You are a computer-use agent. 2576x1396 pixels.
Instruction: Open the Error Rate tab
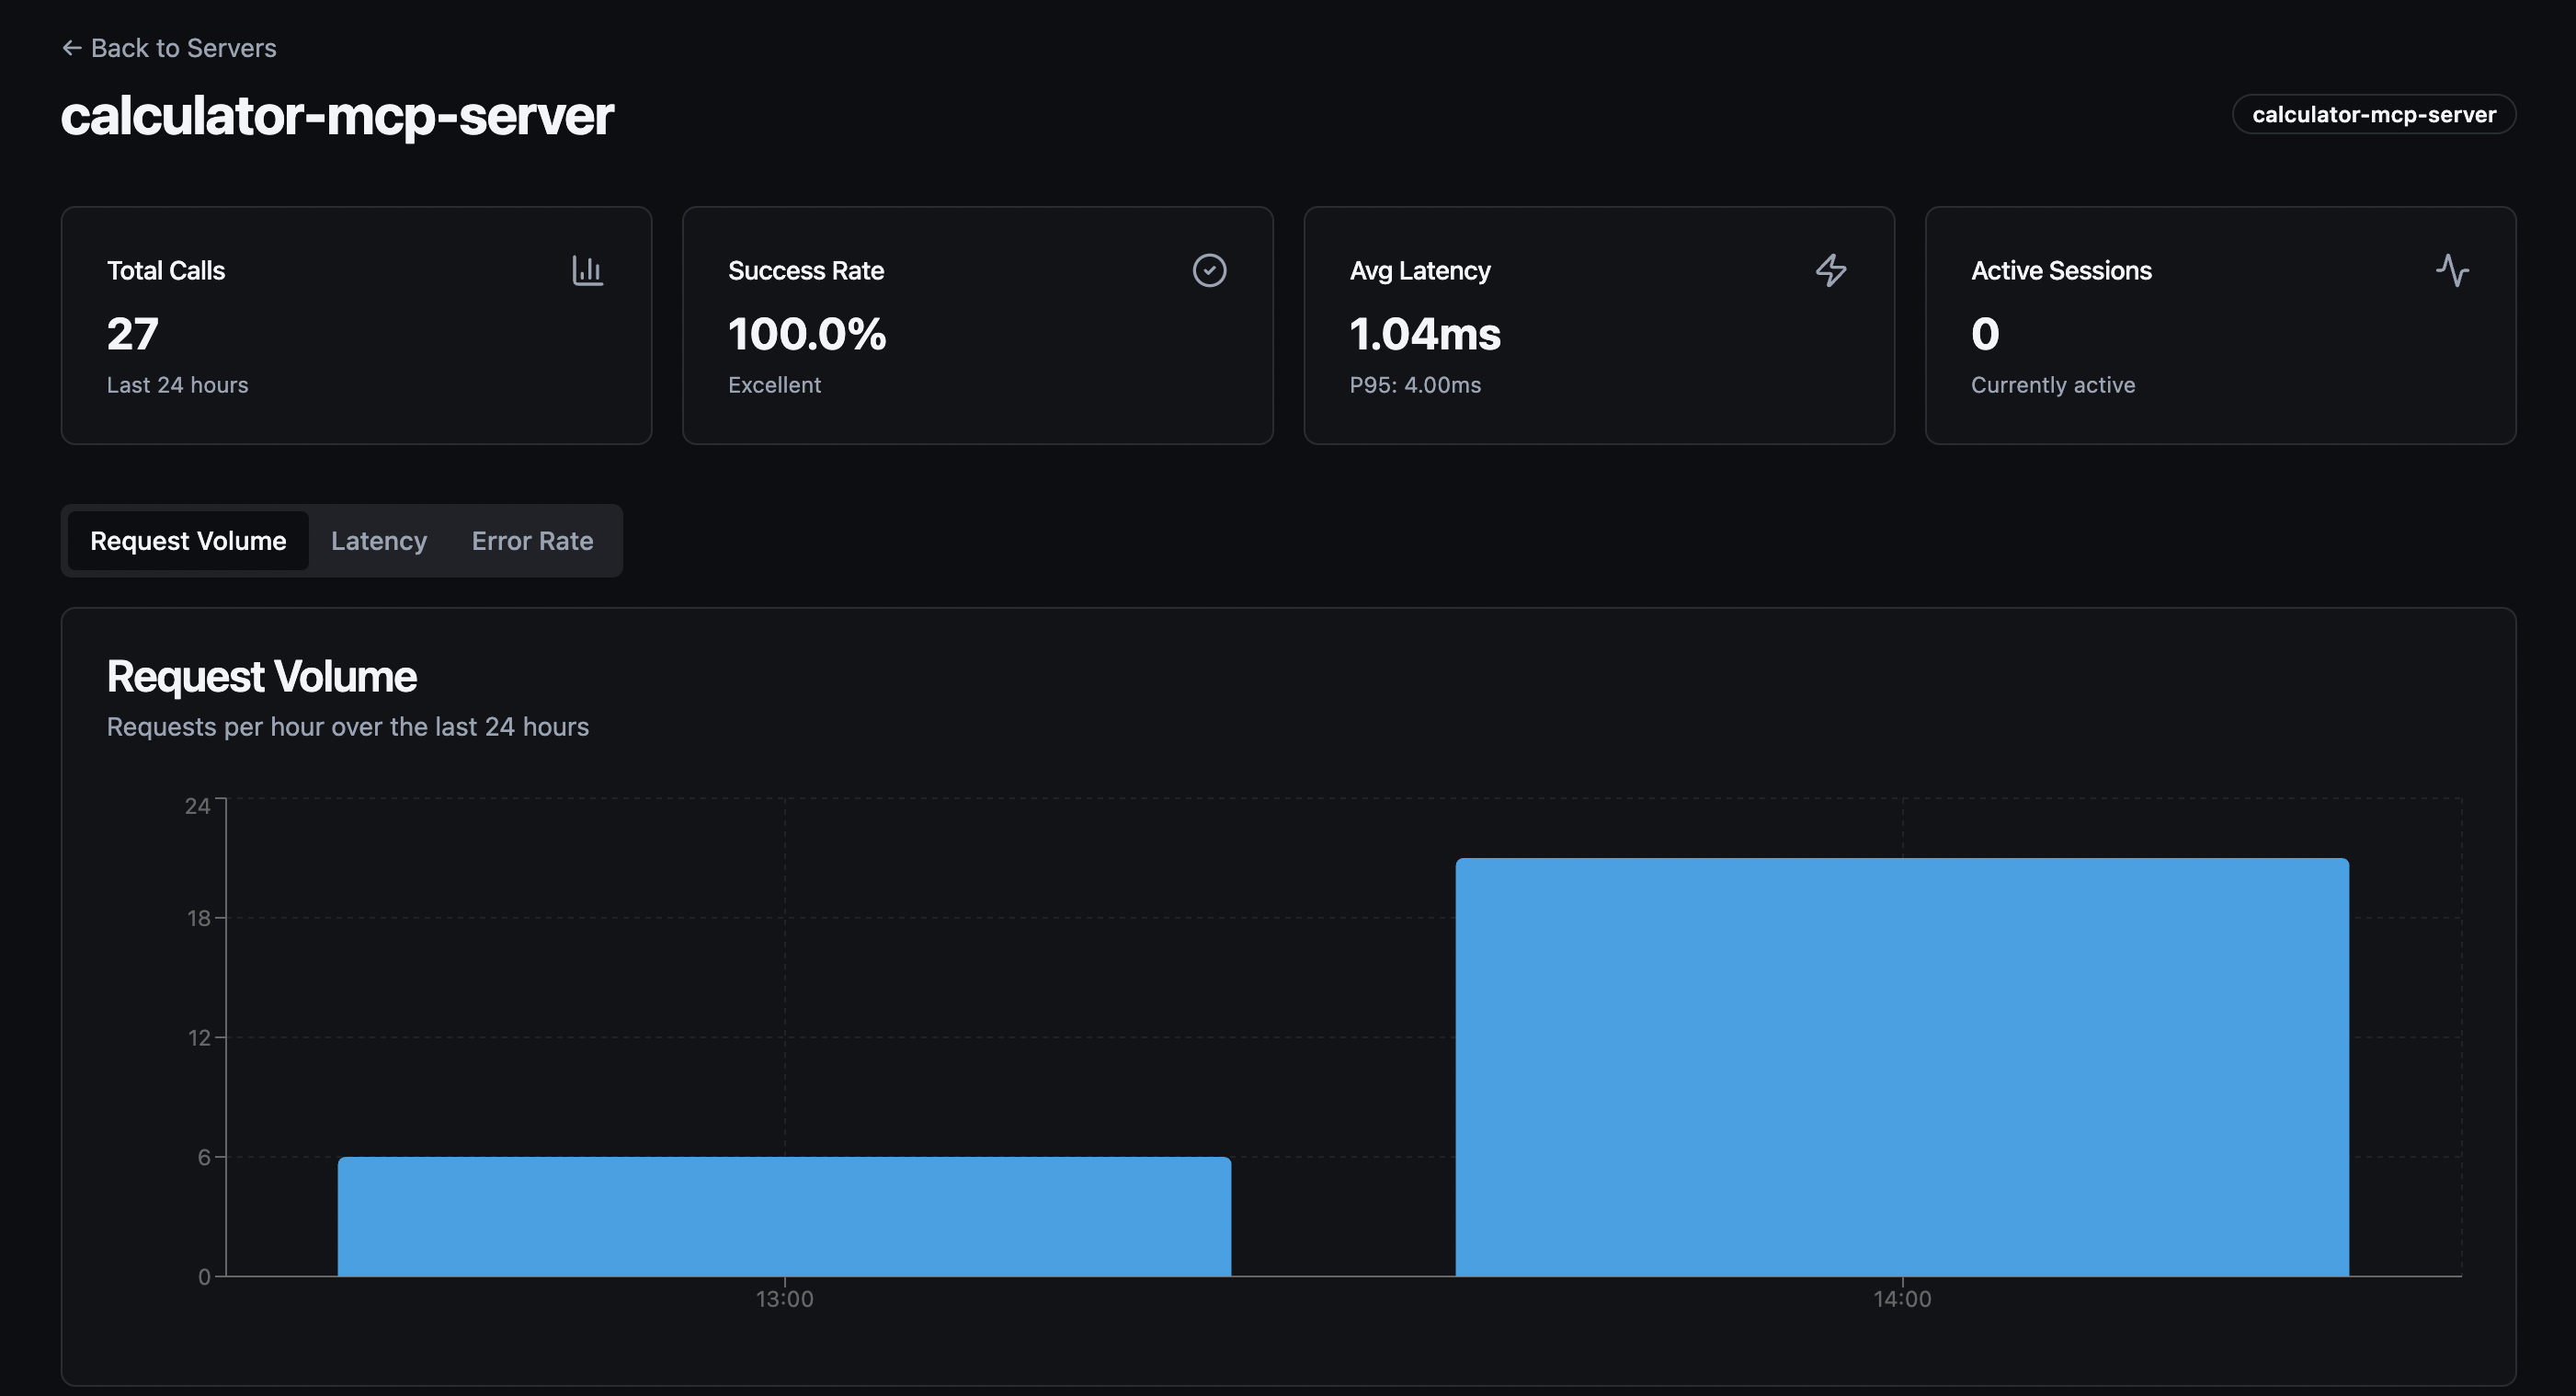pyautogui.click(x=532, y=541)
